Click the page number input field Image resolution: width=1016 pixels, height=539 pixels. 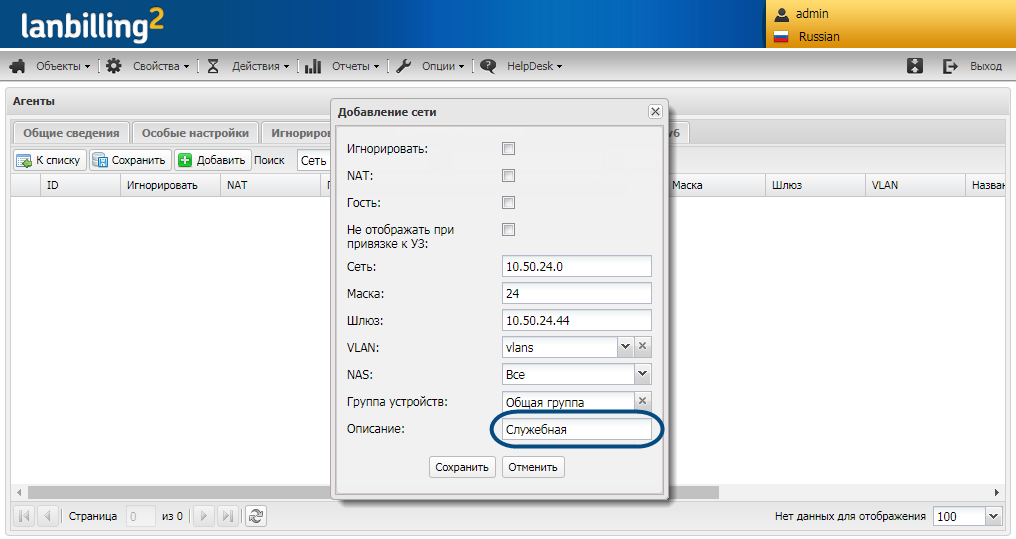tap(141, 516)
